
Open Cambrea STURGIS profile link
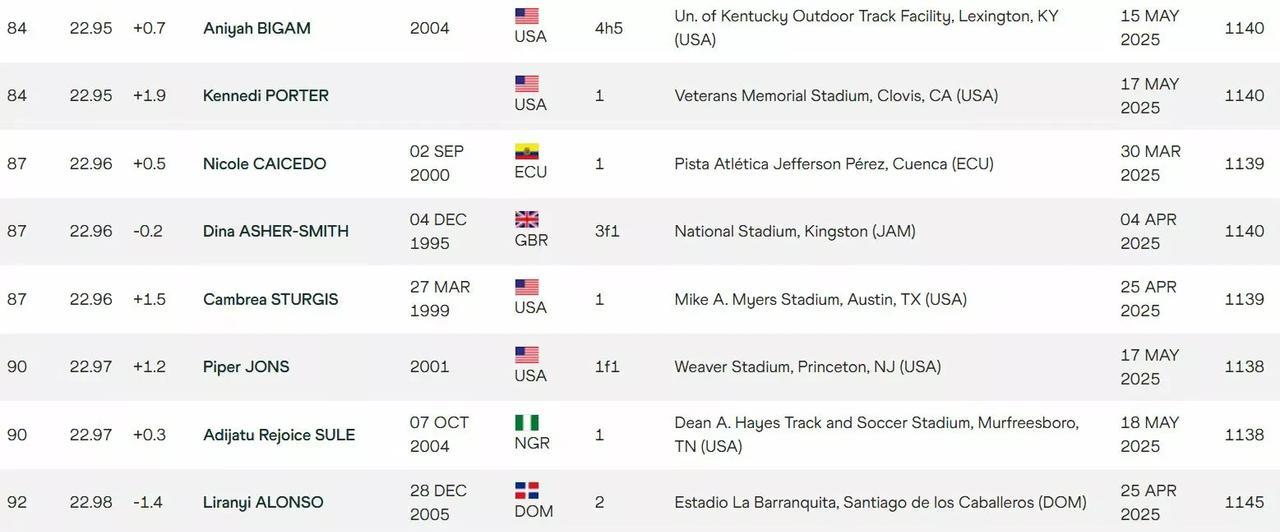pos(271,299)
